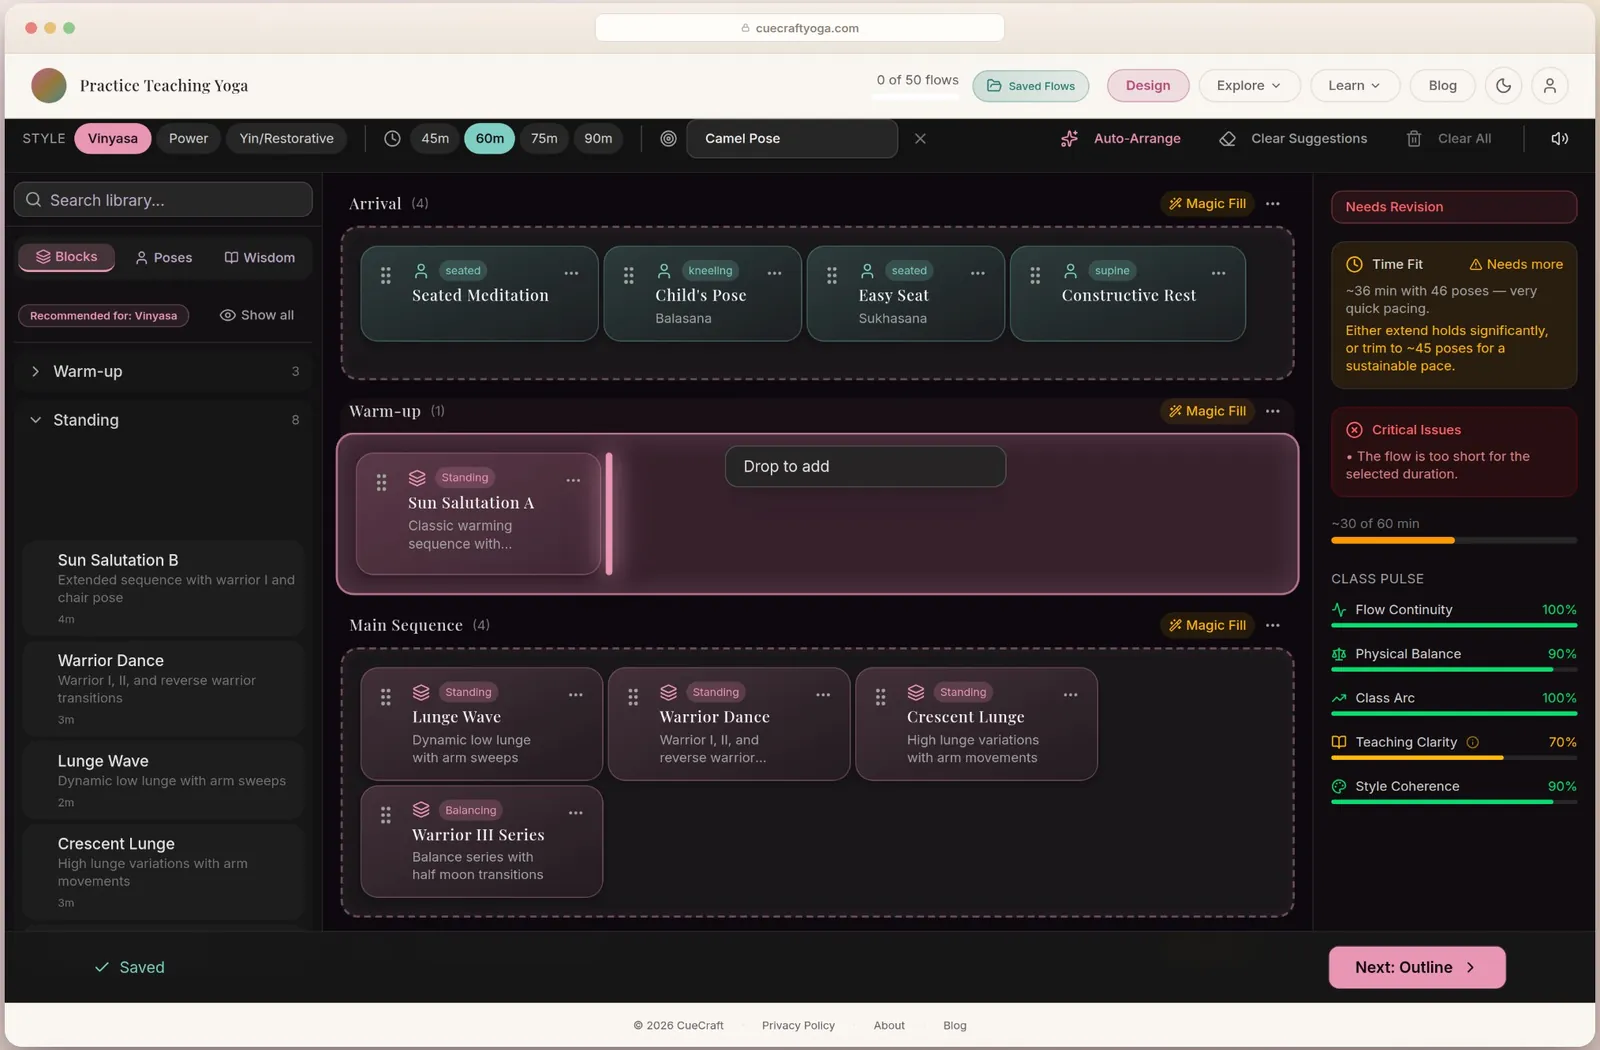The height and width of the screenshot is (1050, 1600).
Task: Open options menu for Easy Seat card
Action: click(x=977, y=273)
